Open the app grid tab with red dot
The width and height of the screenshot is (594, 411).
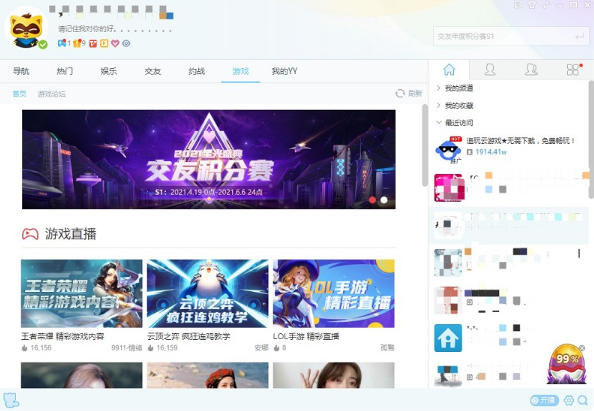pyautogui.click(x=573, y=70)
